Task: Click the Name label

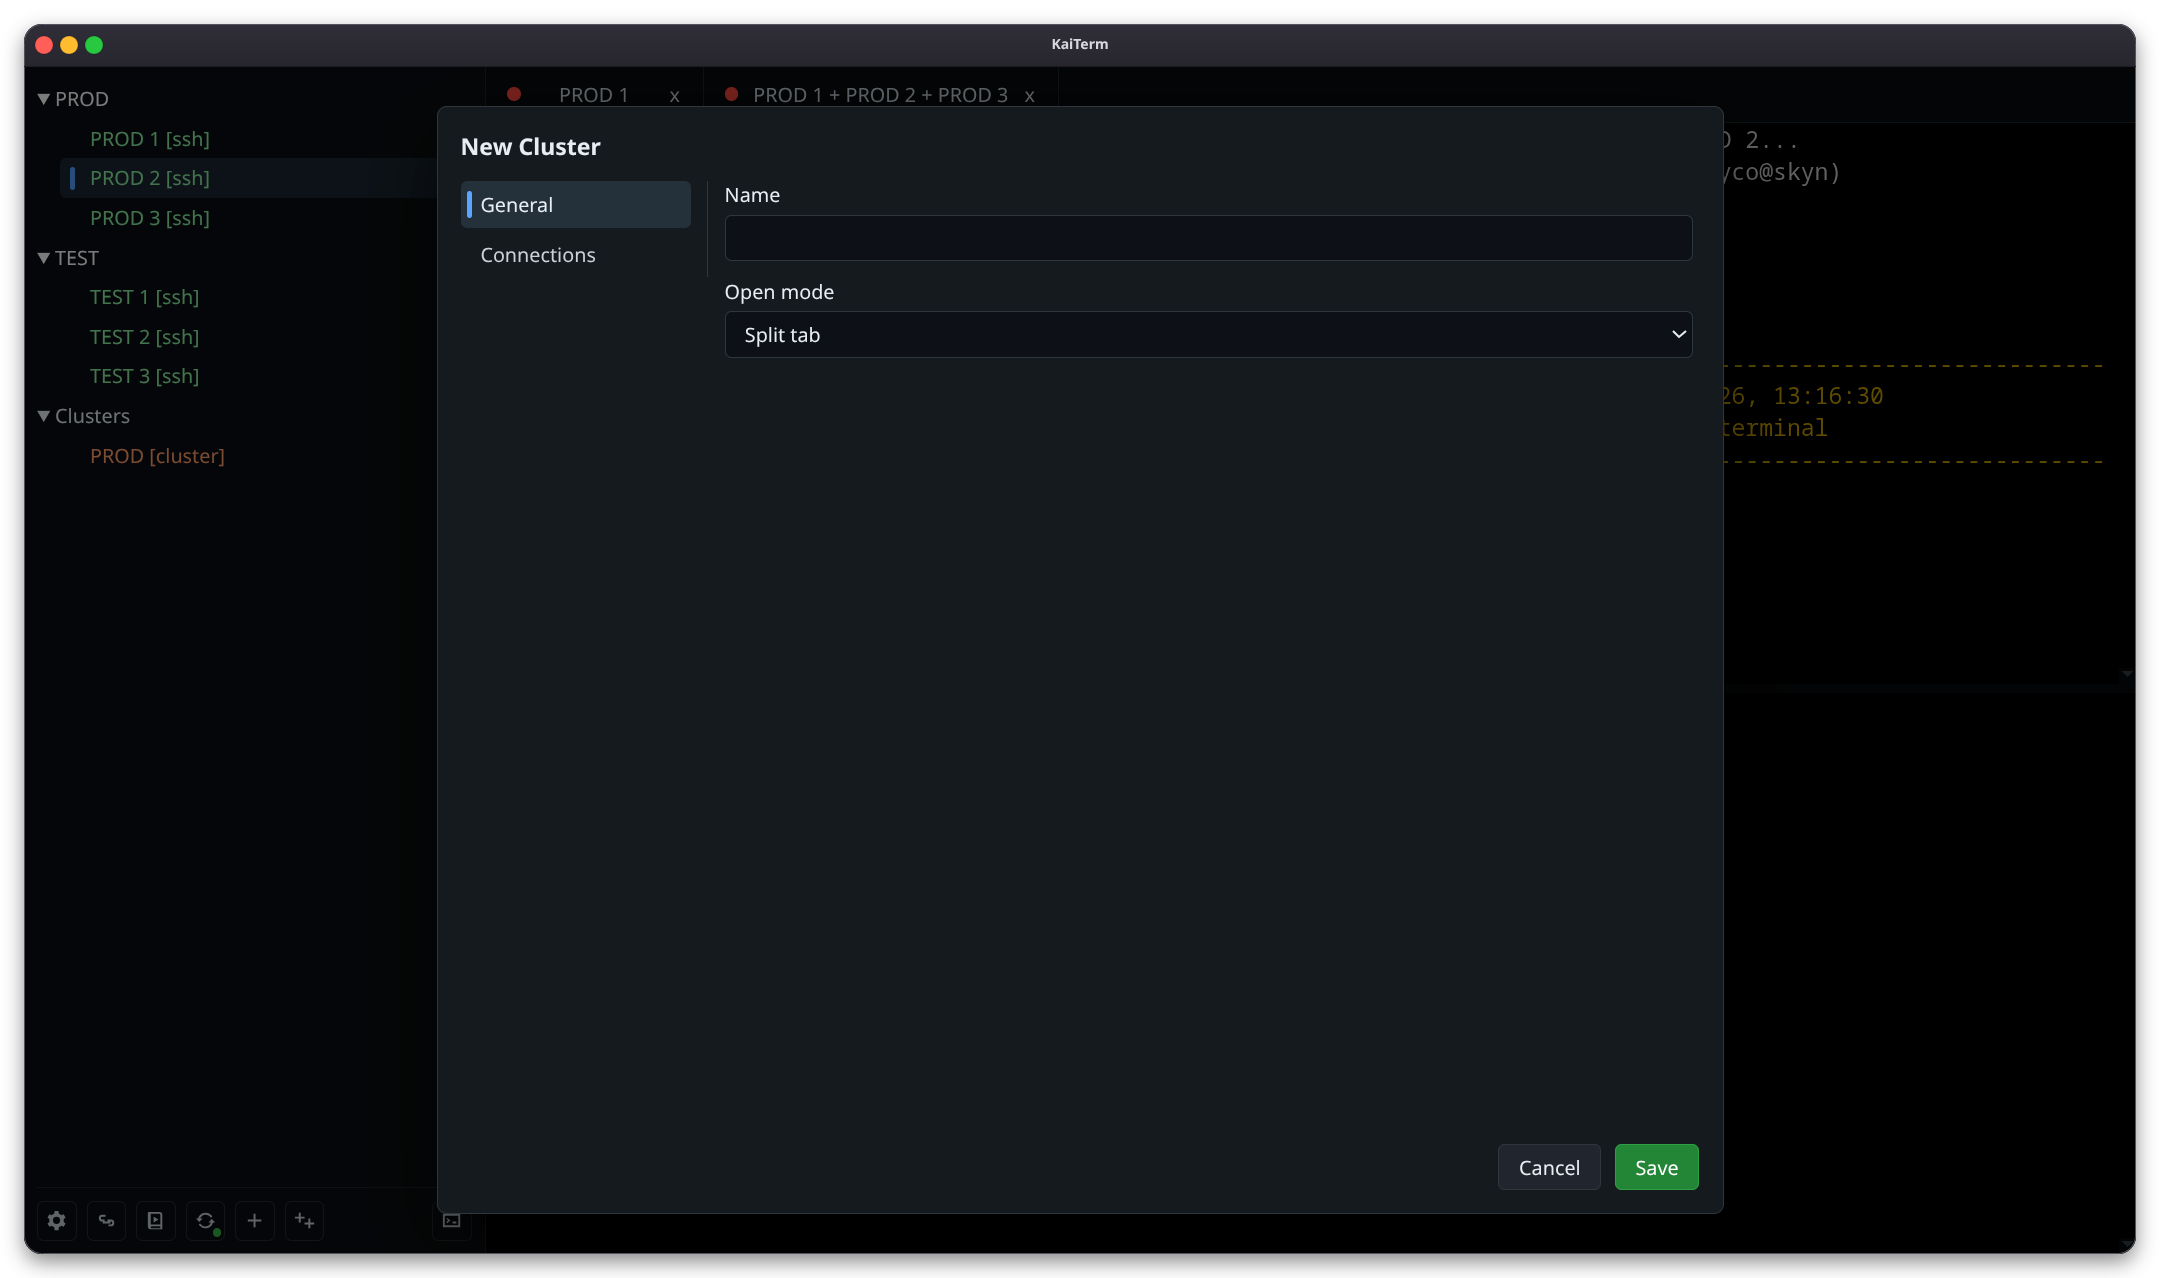Action: pyautogui.click(x=752, y=195)
